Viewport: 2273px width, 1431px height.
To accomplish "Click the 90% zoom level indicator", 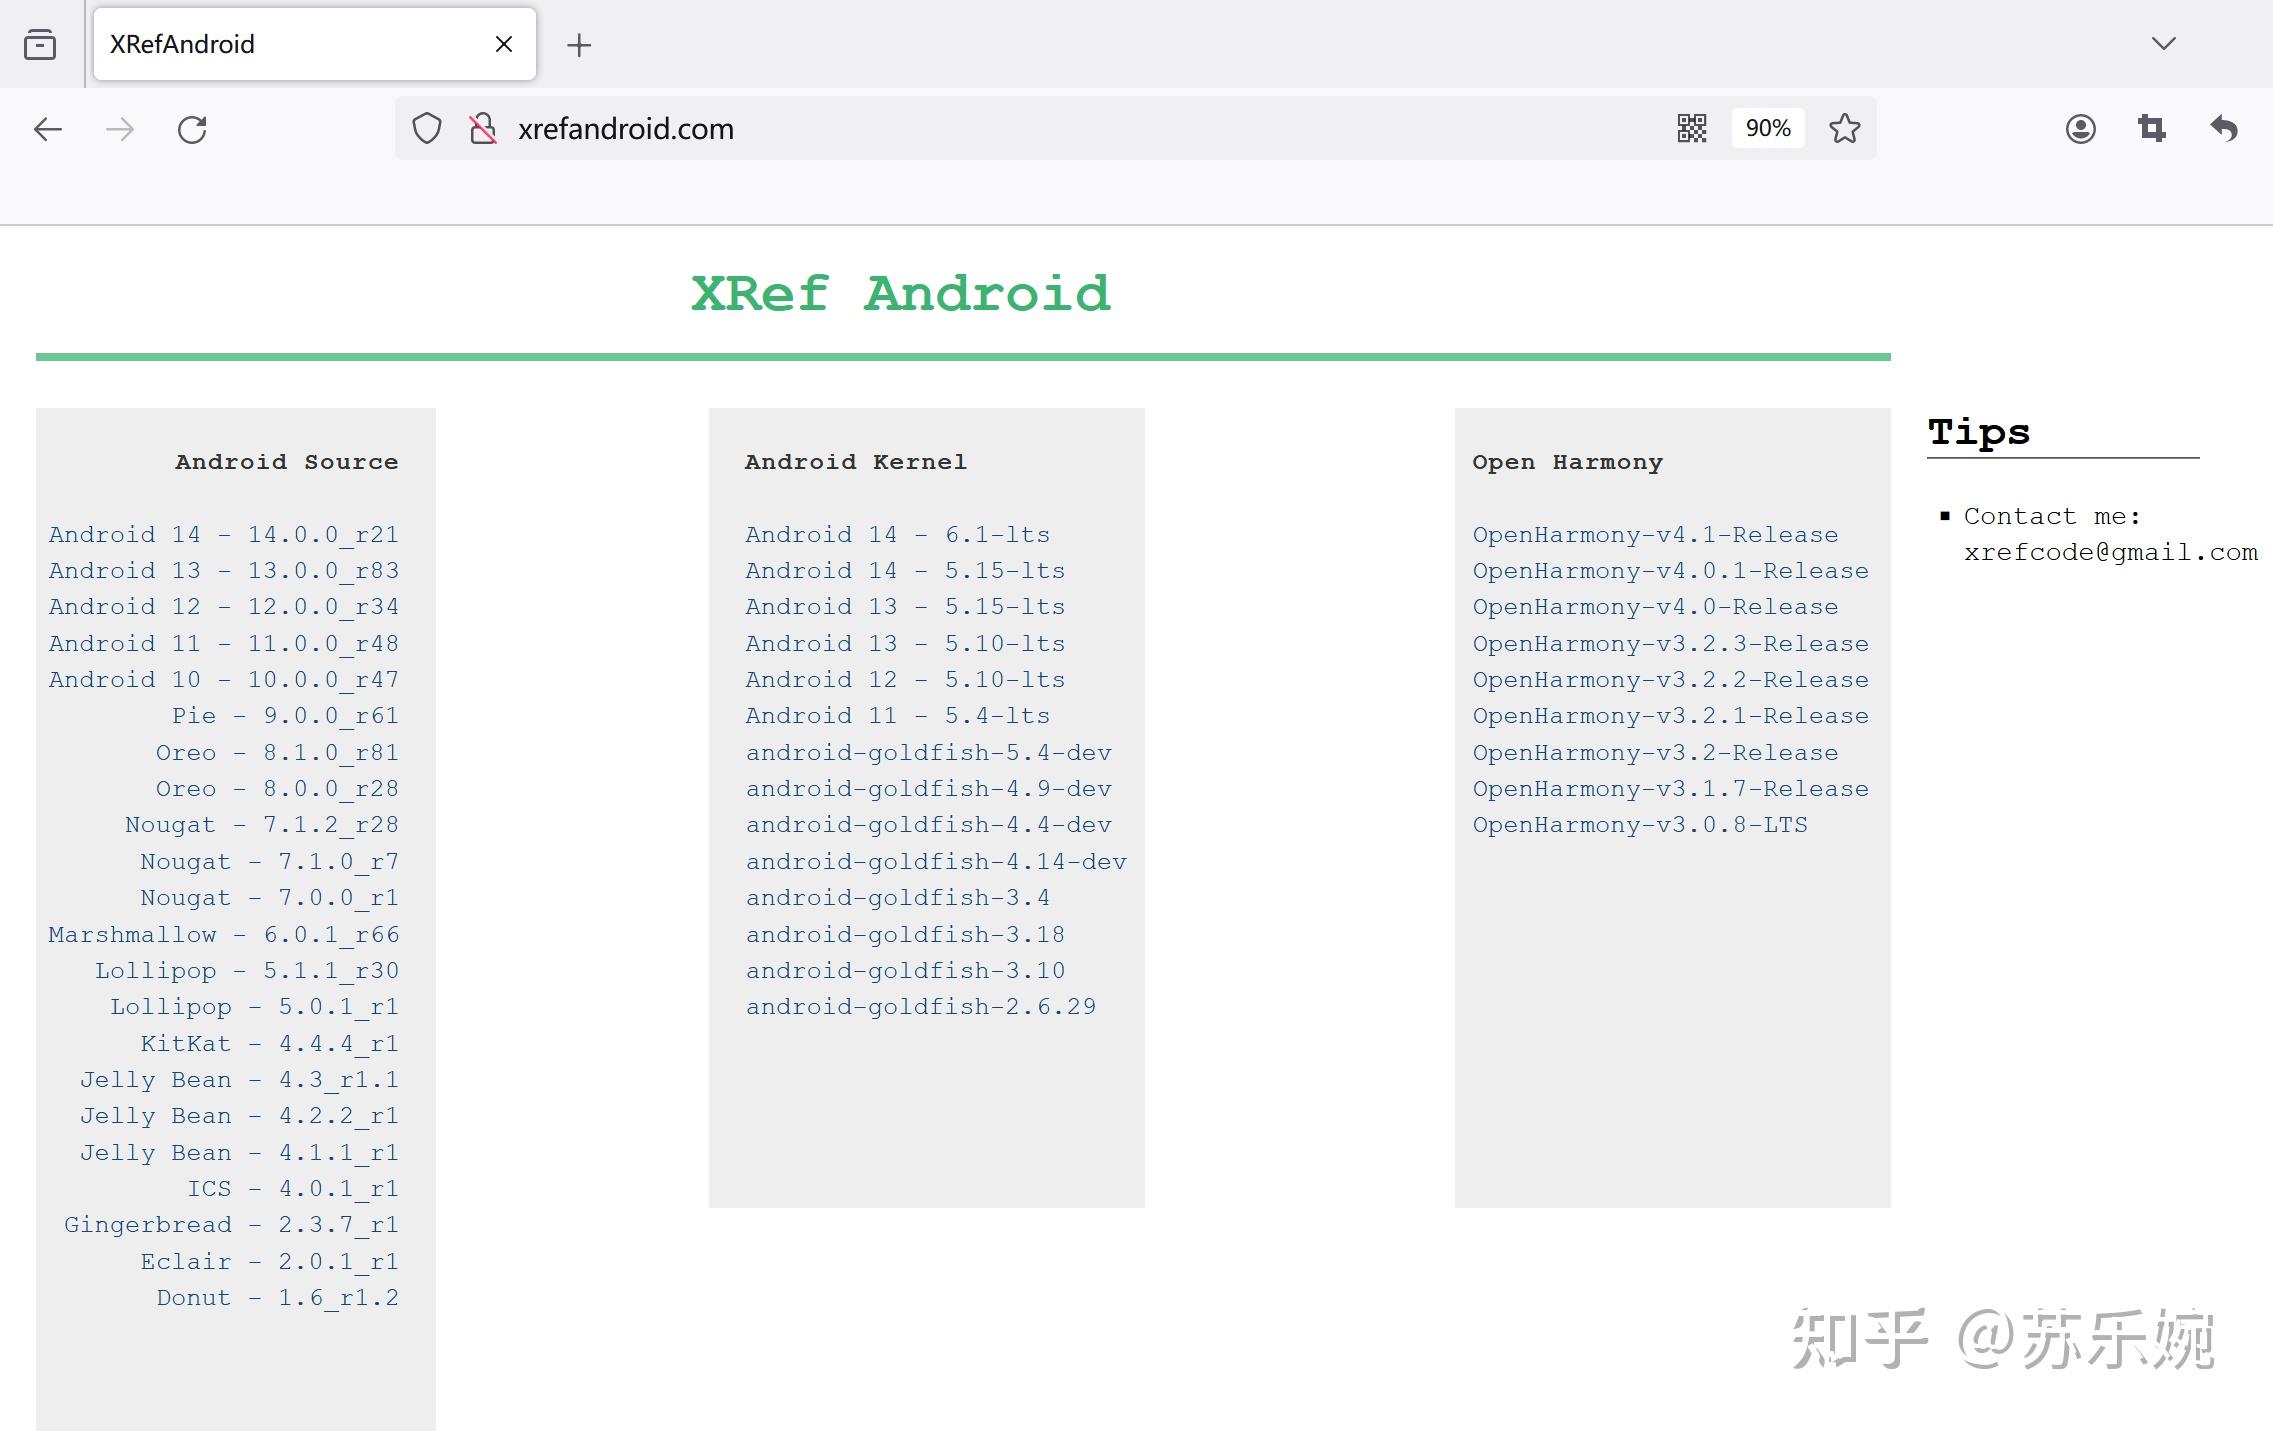I will pos(1766,127).
